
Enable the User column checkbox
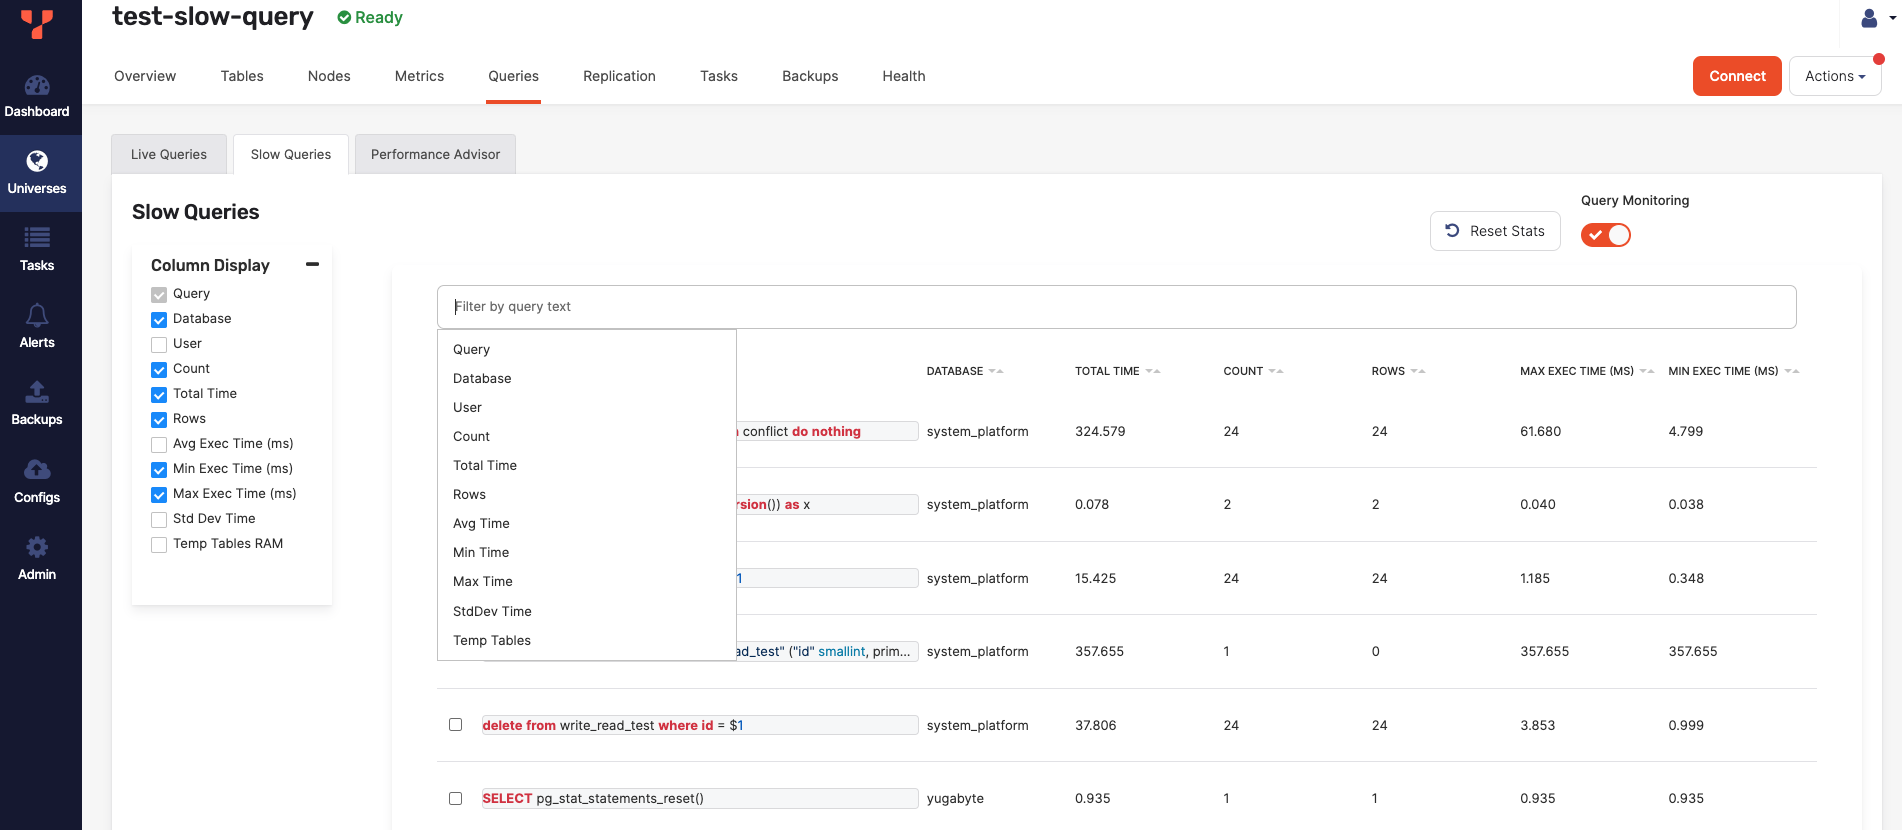pos(159,345)
